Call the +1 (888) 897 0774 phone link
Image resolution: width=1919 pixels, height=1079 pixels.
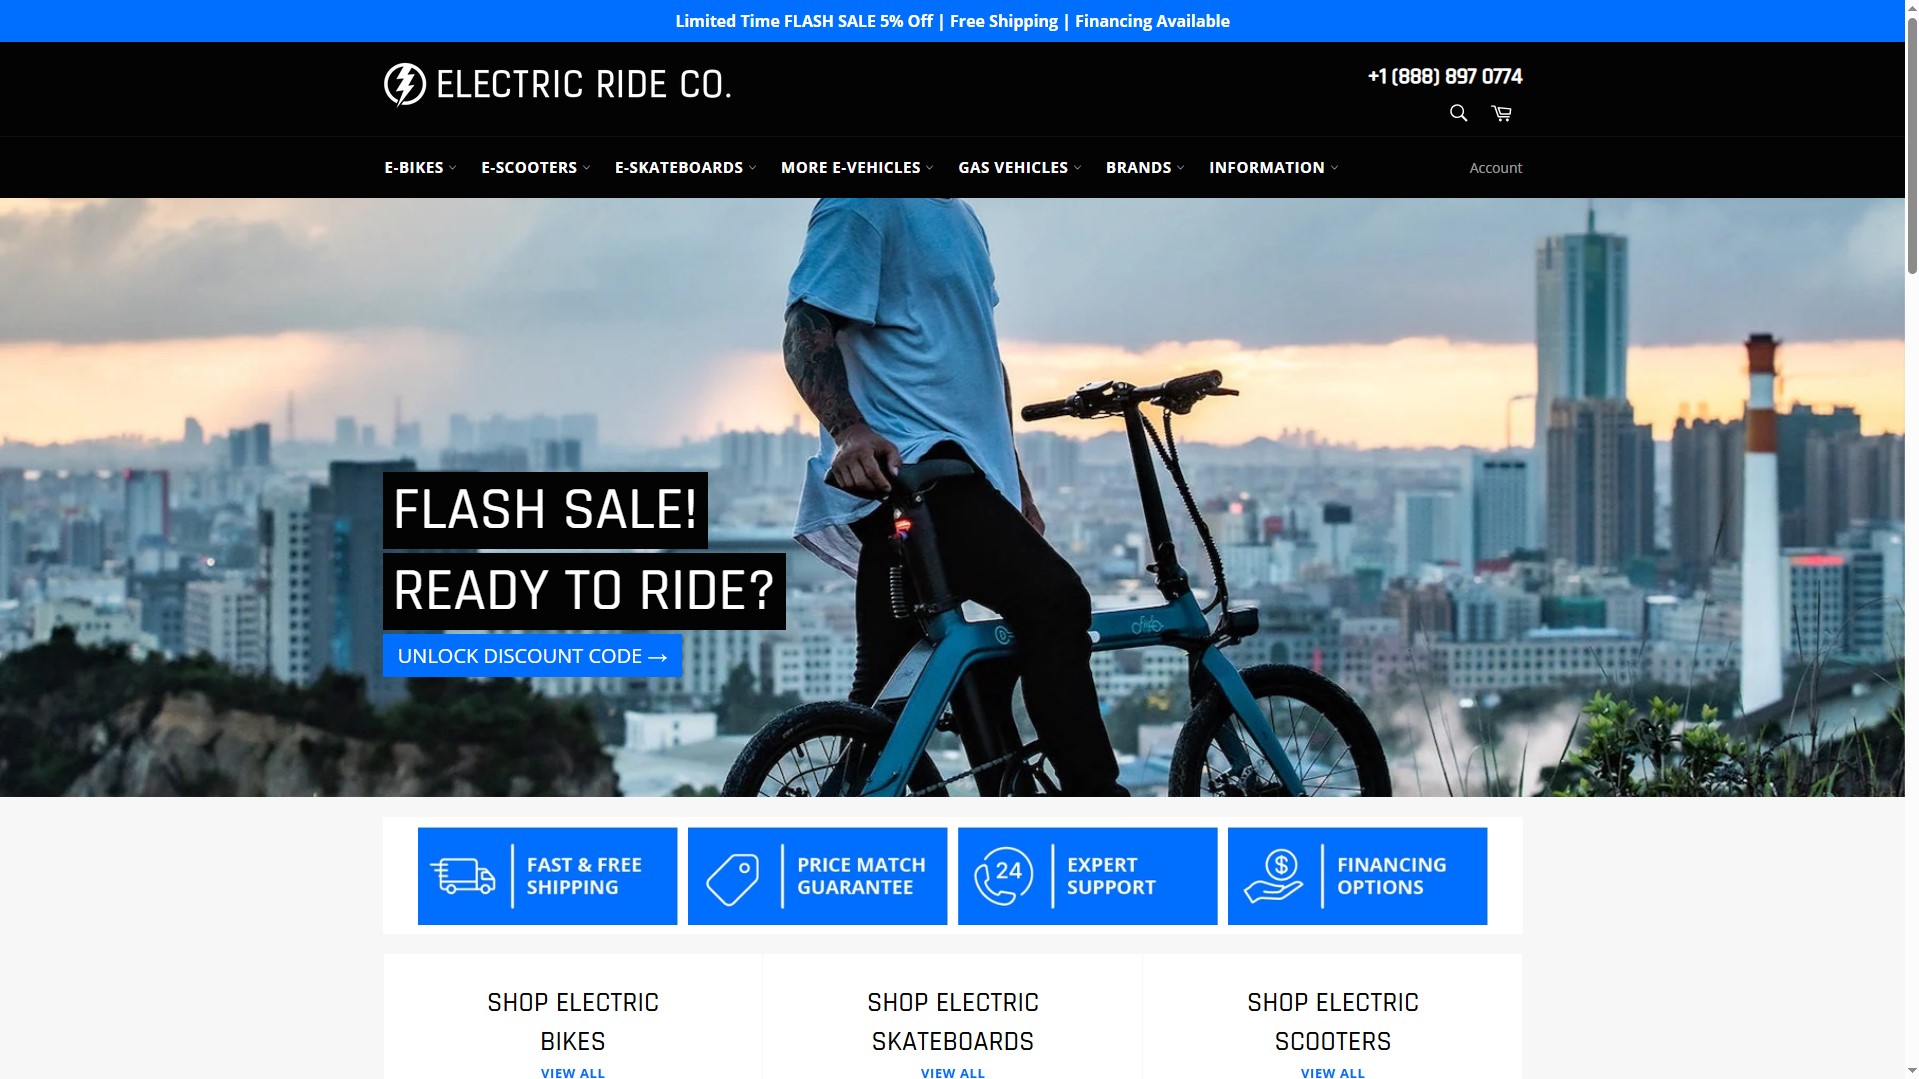pos(1445,77)
